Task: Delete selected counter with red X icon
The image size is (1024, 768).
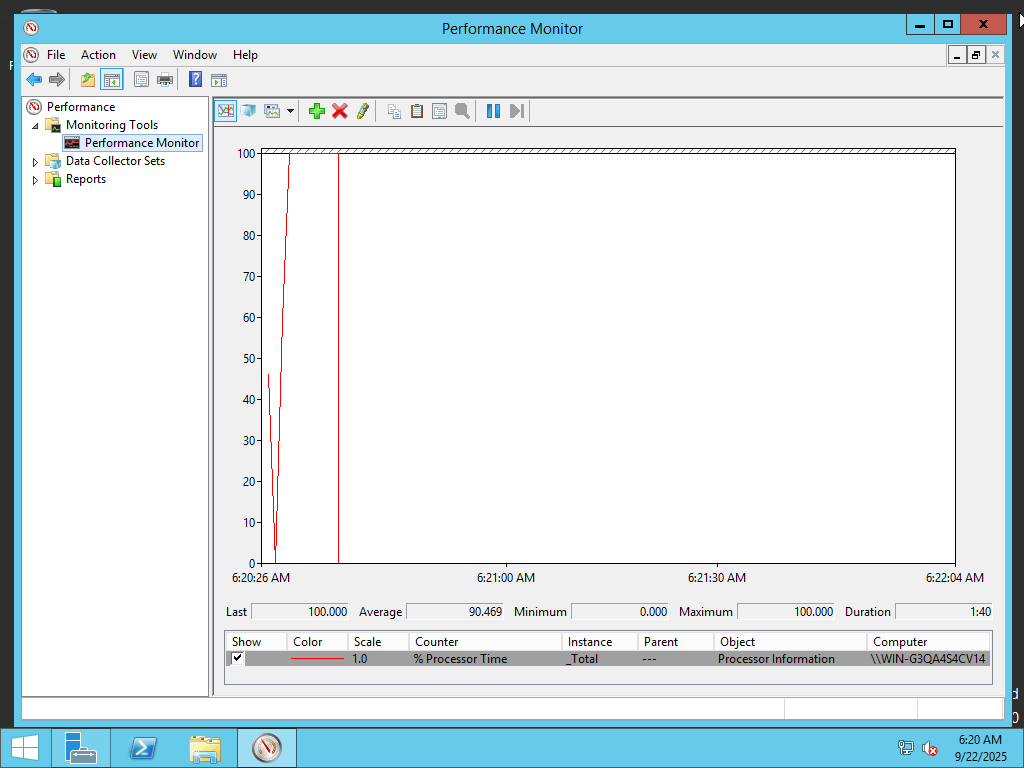Action: tap(340, 111)
